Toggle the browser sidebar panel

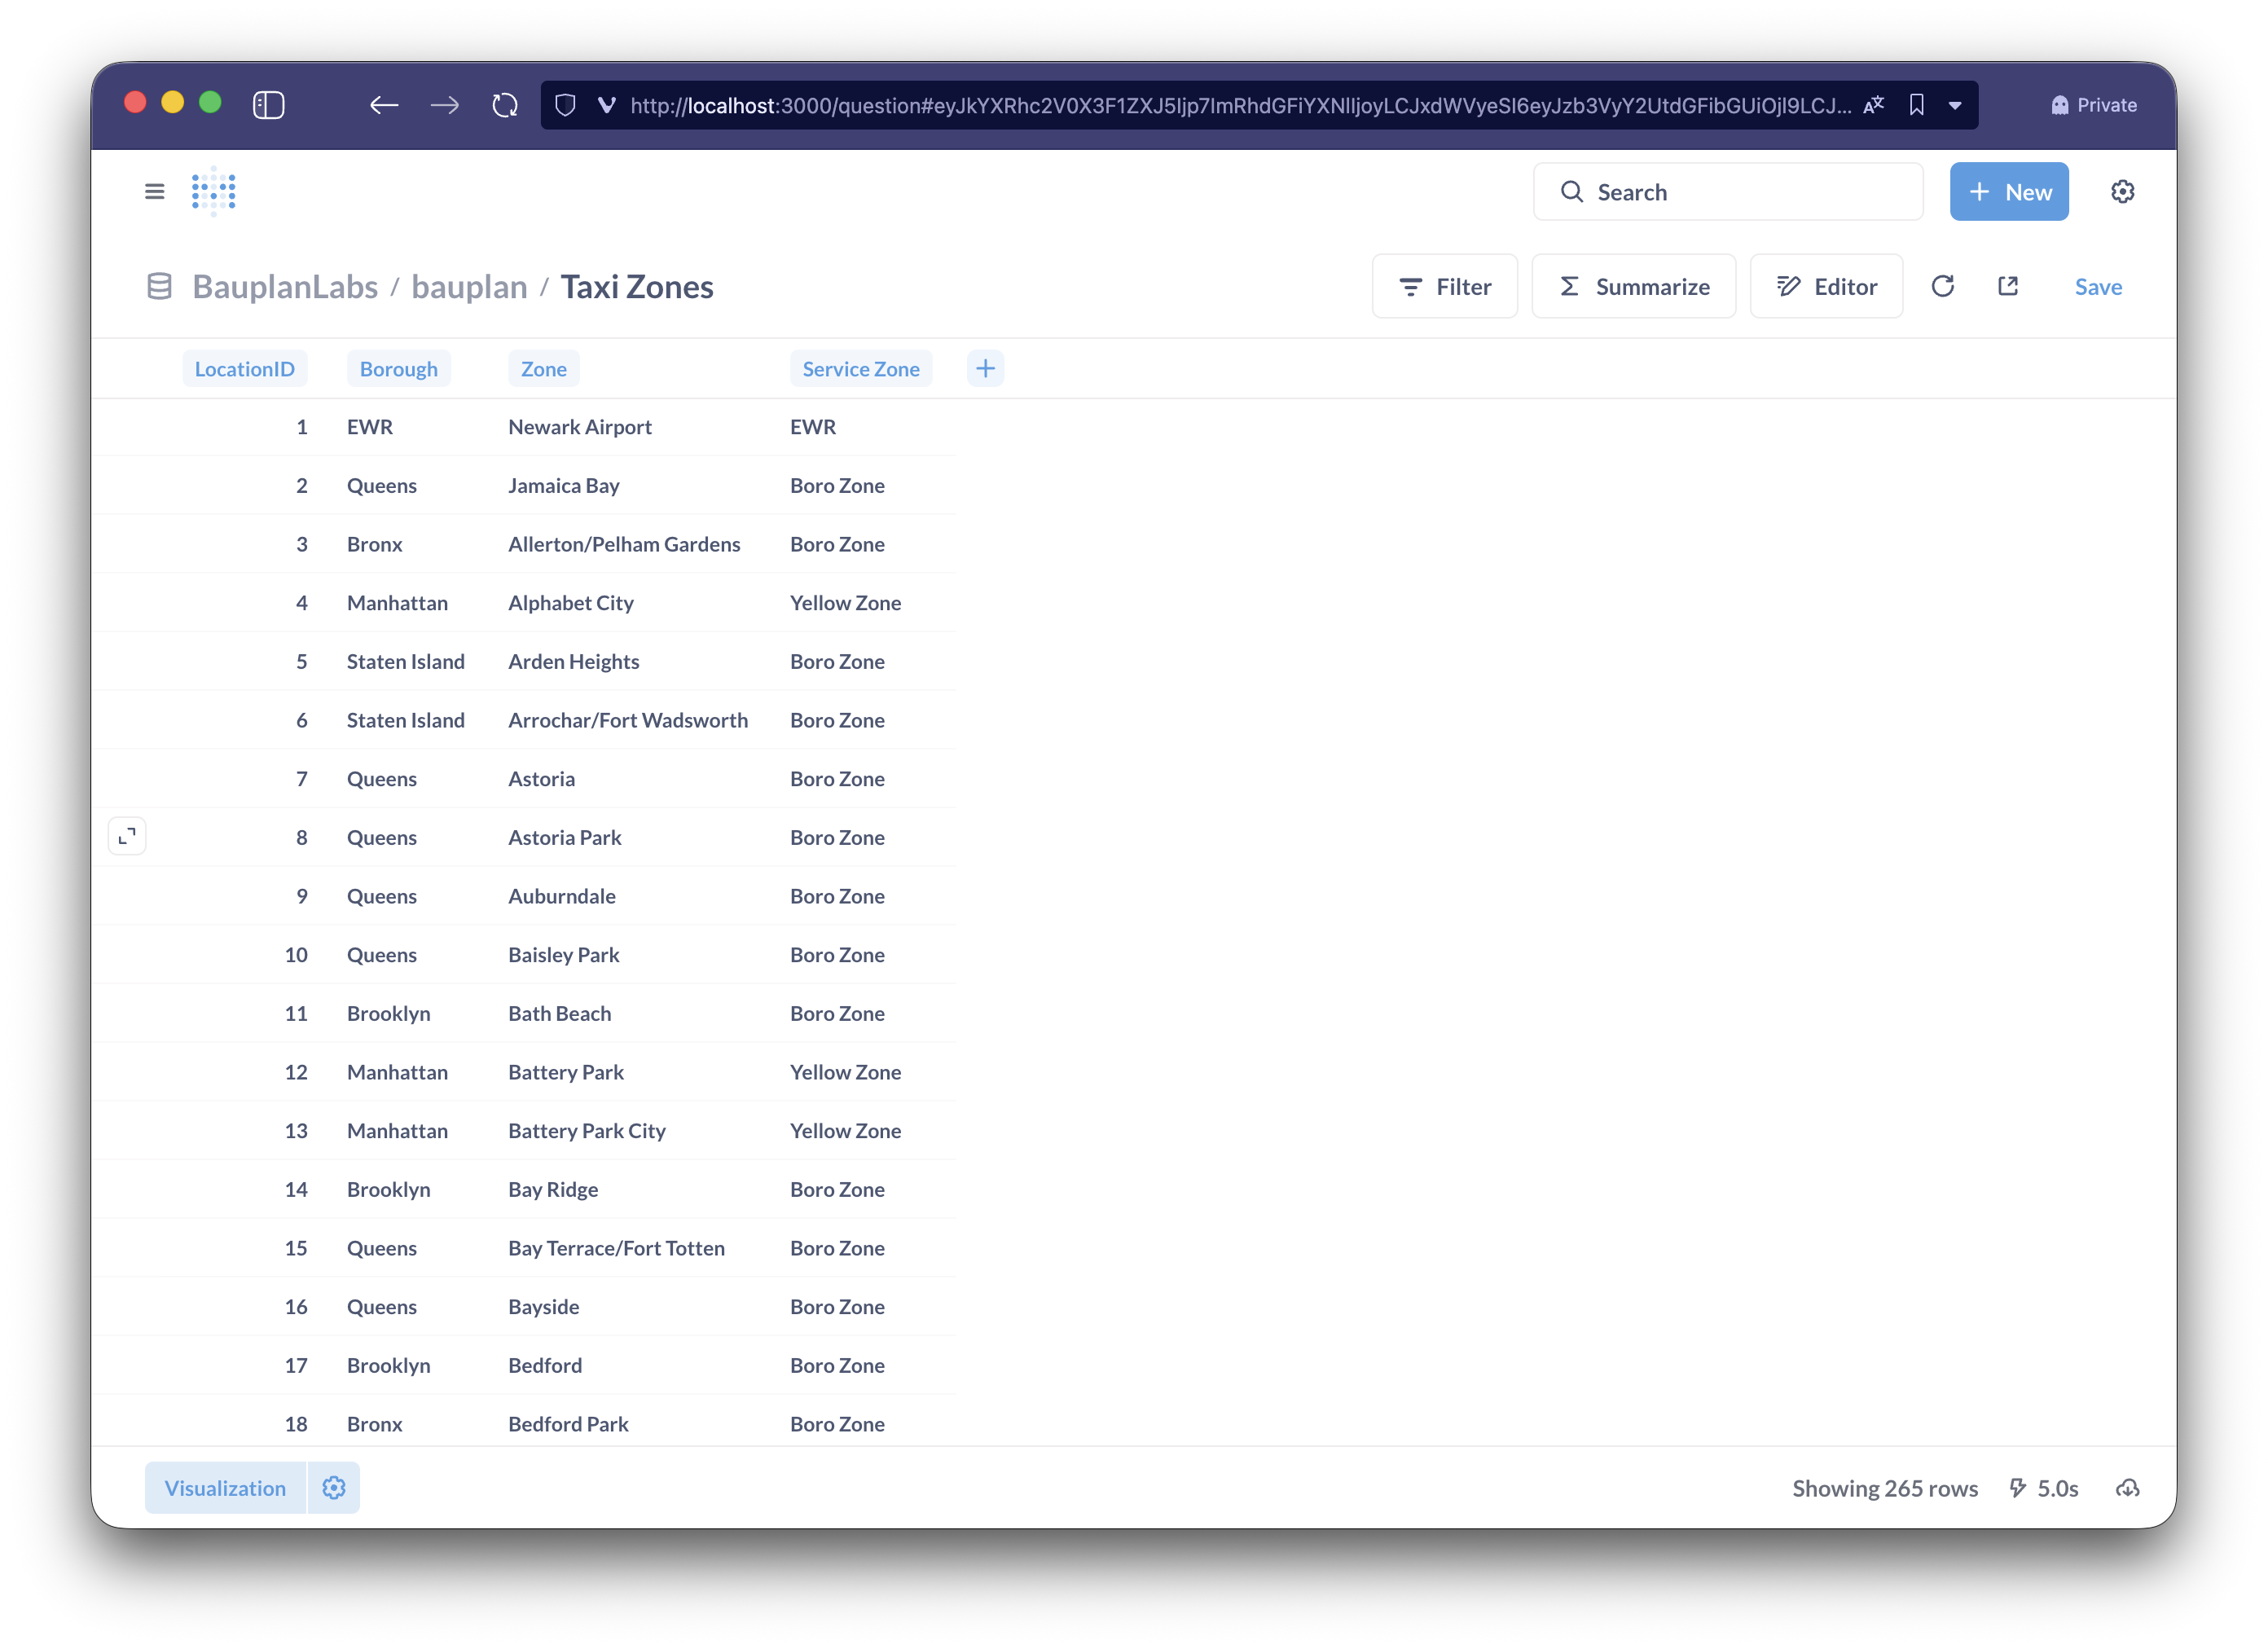268,105
